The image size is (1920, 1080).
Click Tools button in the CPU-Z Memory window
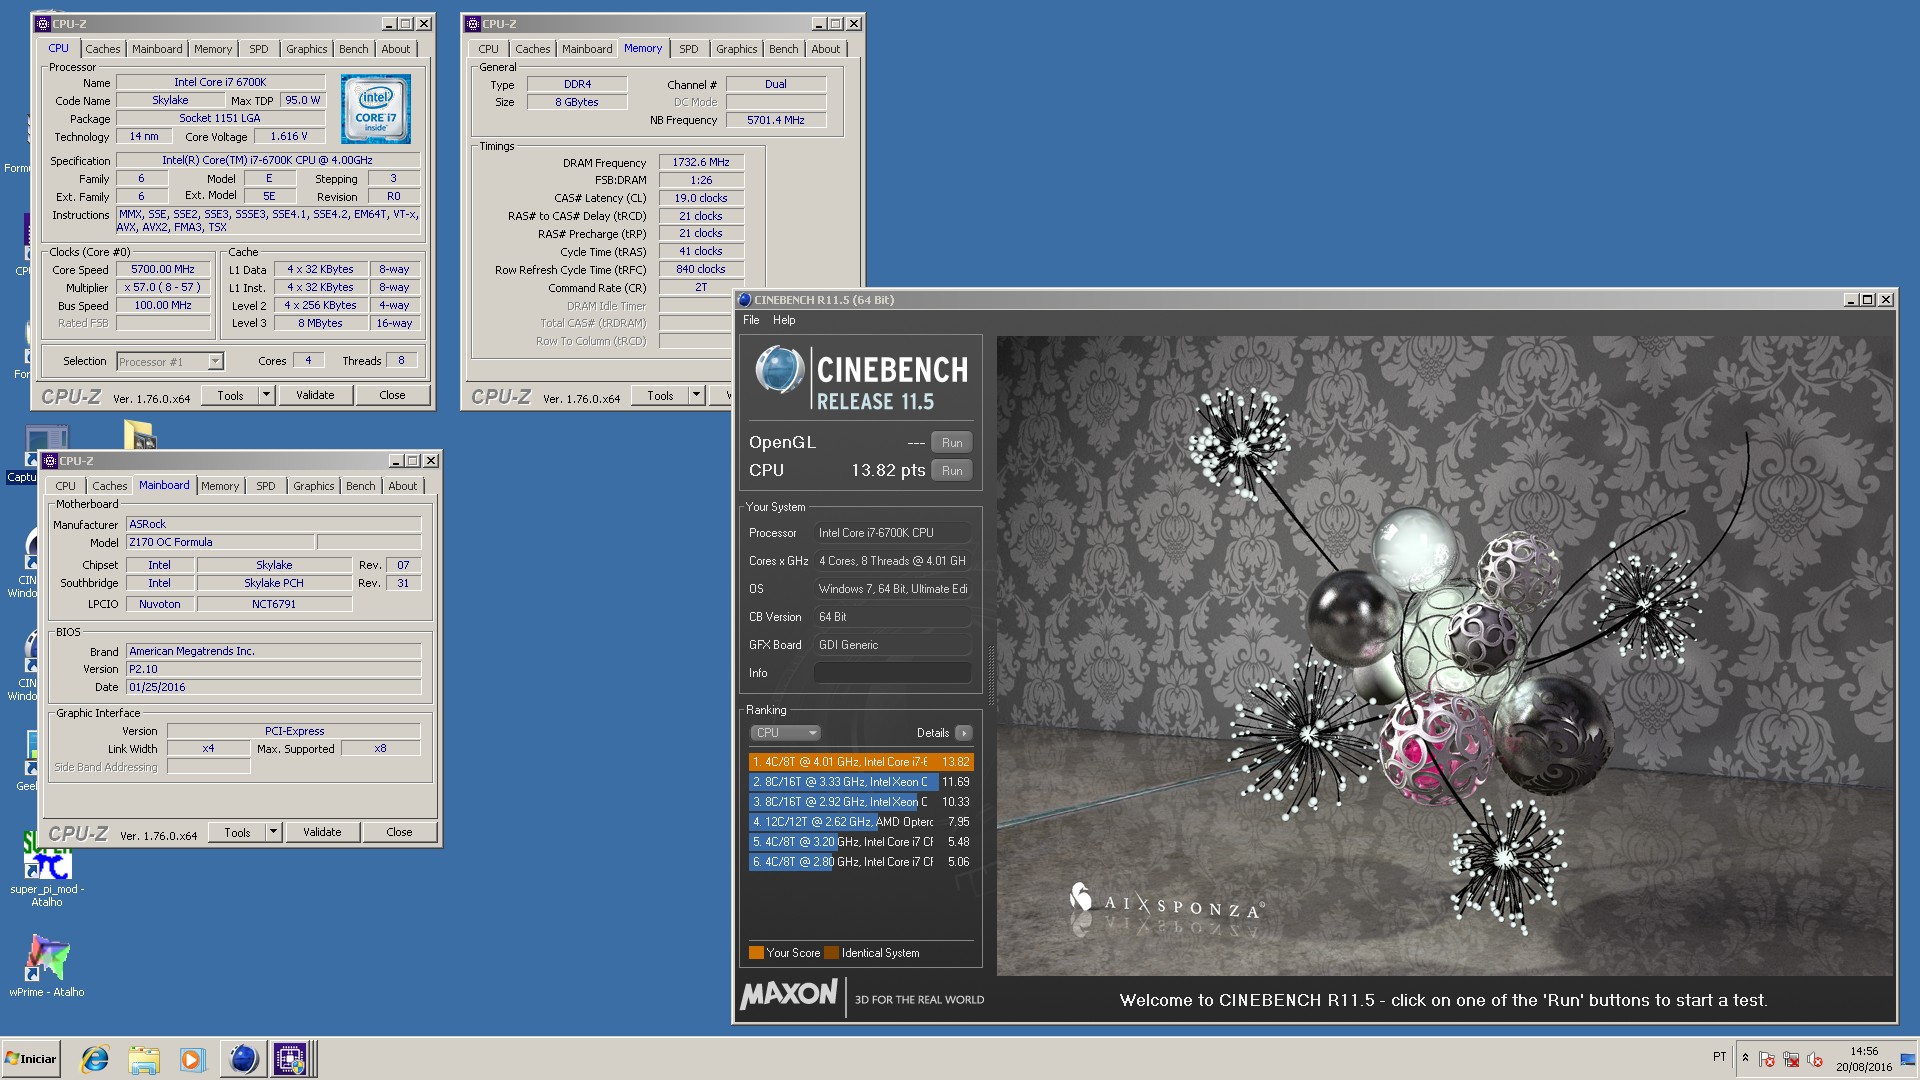point(660,395)
